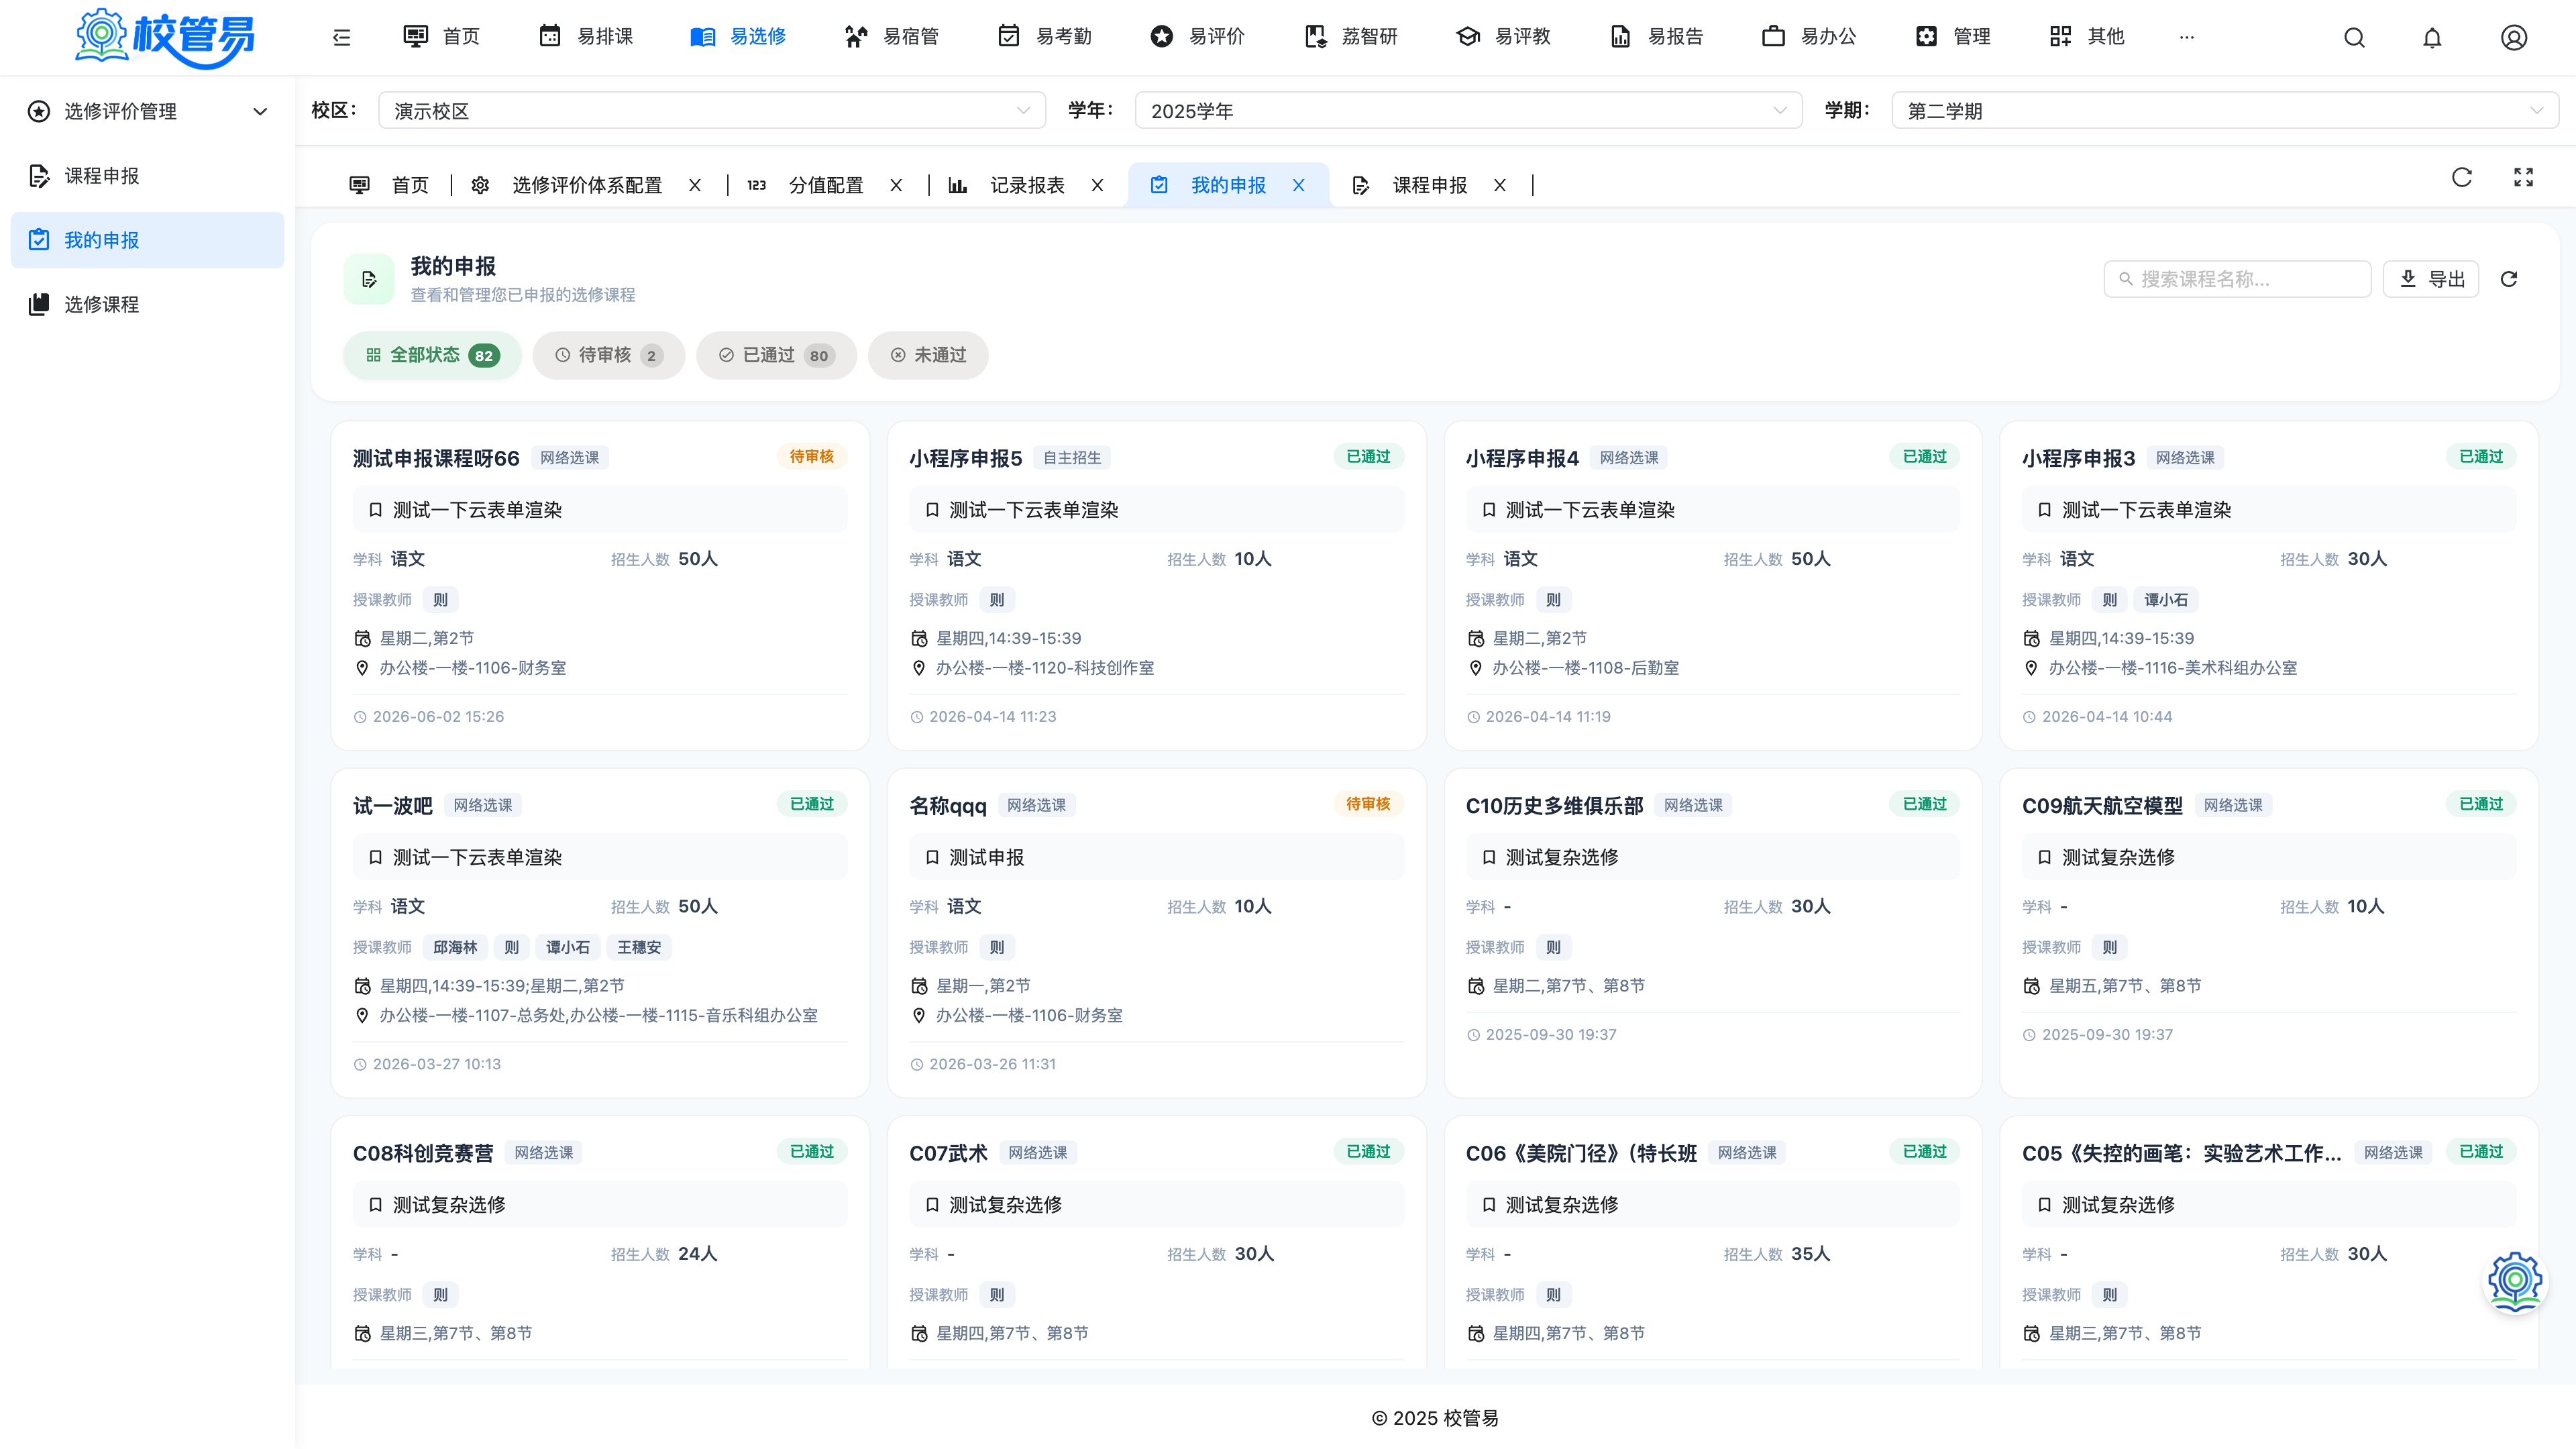Open 易评价 module
The width and height of the screenshot is (2576, 1449).
click(x=1197, y=37)
